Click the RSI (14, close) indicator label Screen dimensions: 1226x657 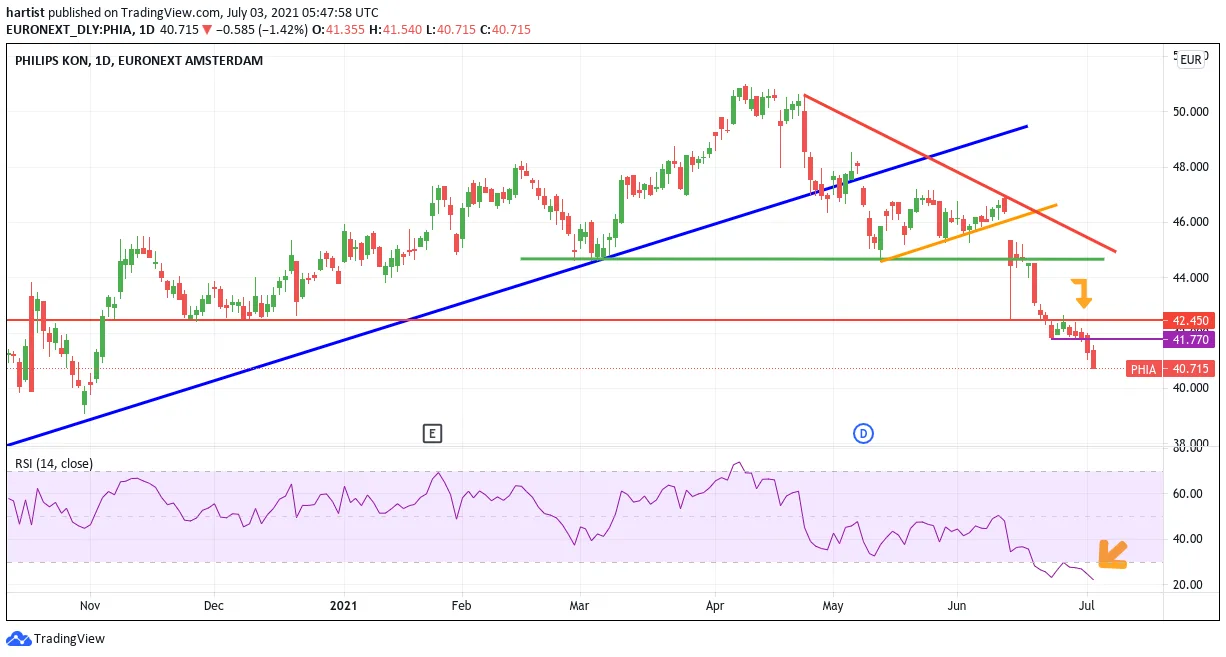[x=53, y=463]
